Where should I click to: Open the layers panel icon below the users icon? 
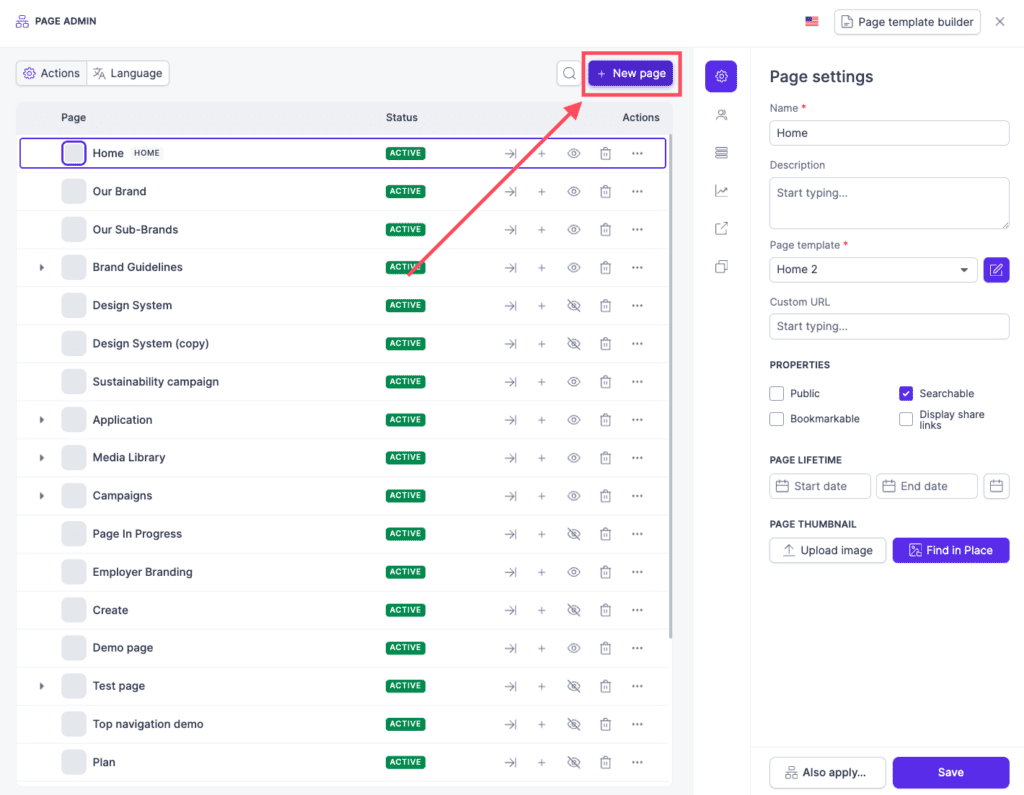[x=721, y=152]
